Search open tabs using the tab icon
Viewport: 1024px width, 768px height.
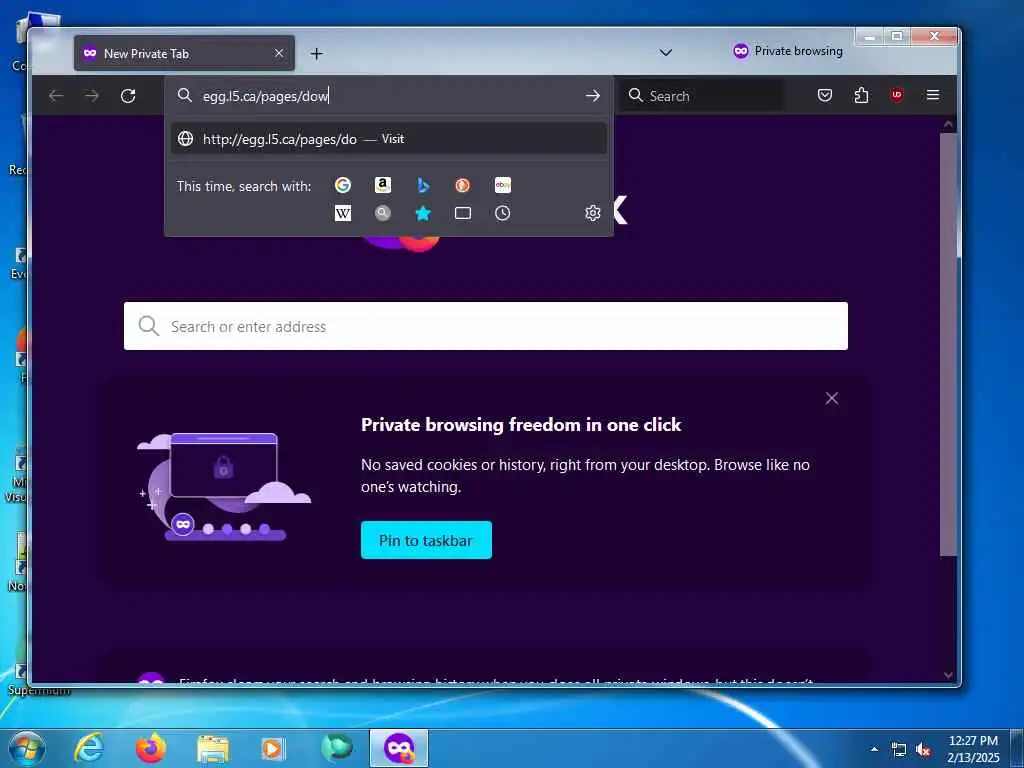coord(462,213)
